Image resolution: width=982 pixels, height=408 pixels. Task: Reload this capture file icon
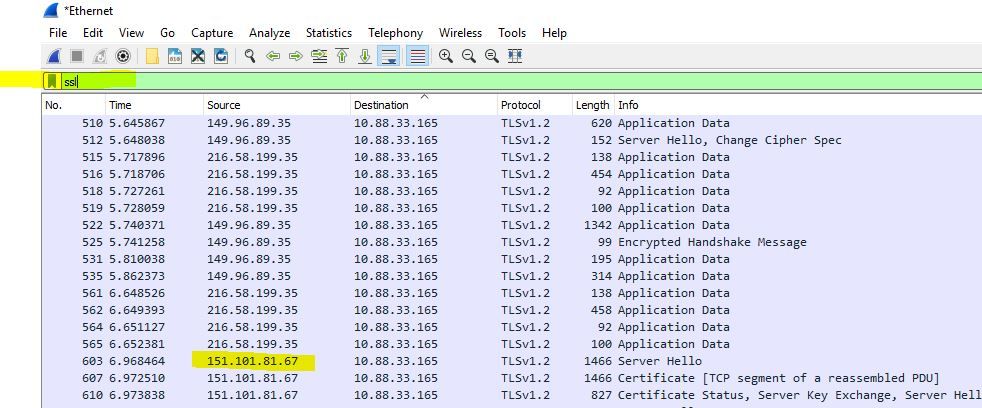pos(220,56)
